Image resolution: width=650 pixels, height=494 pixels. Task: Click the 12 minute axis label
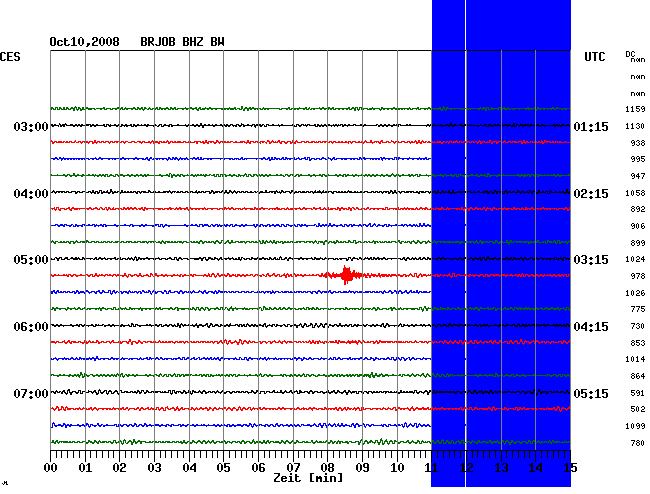coord(466,468)
